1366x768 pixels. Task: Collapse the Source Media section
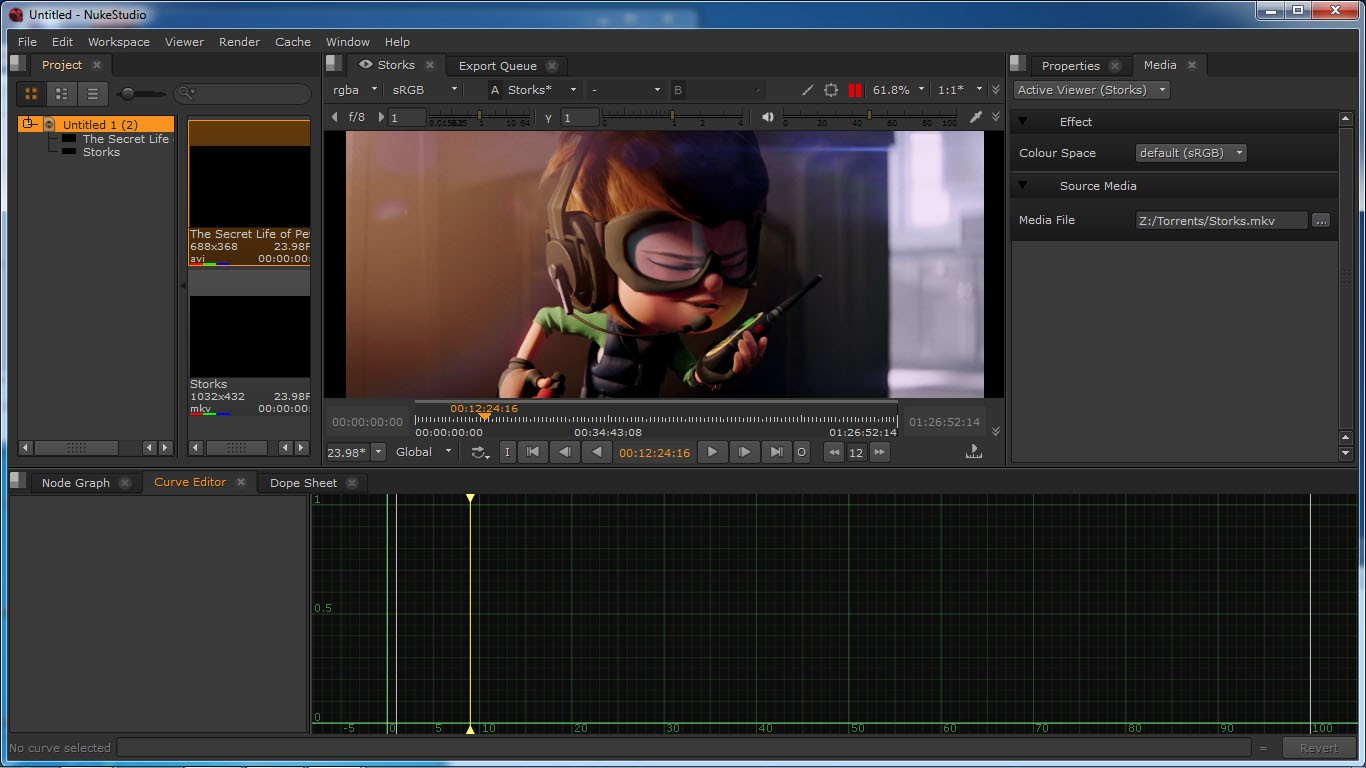pos(1022,185)
